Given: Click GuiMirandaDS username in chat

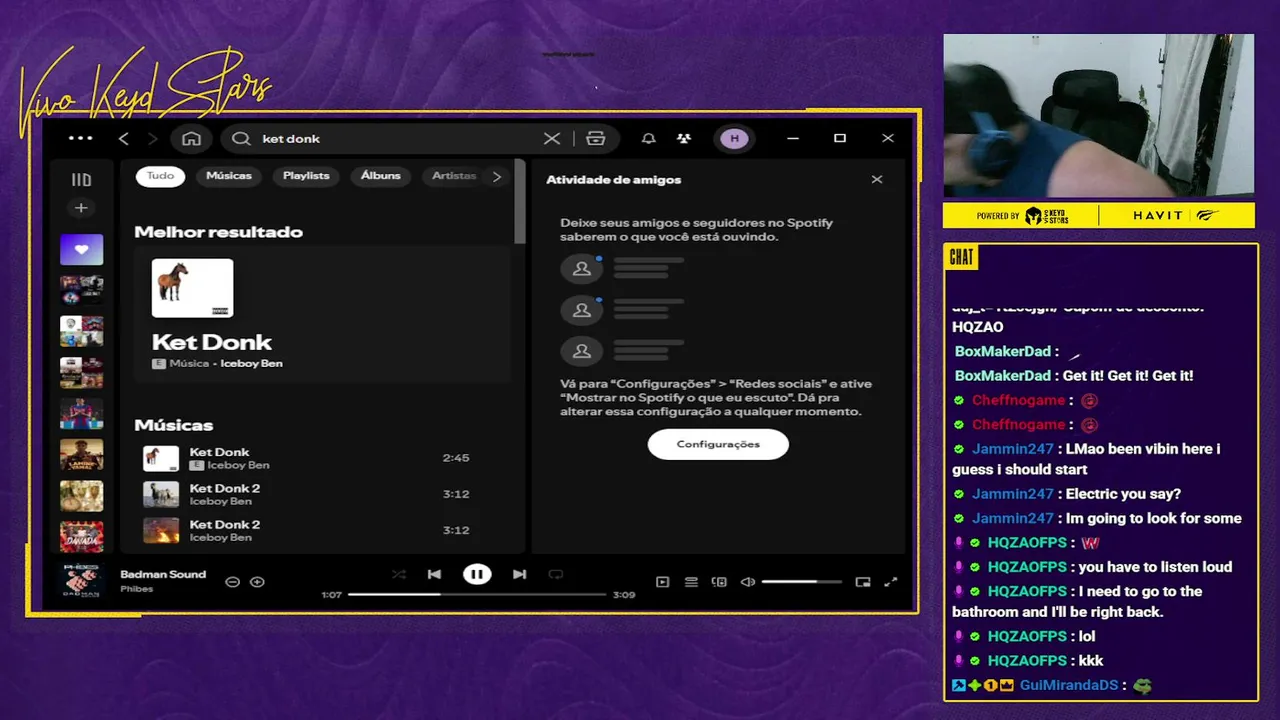Looking at the screenshot, I should pos(1069,686).
